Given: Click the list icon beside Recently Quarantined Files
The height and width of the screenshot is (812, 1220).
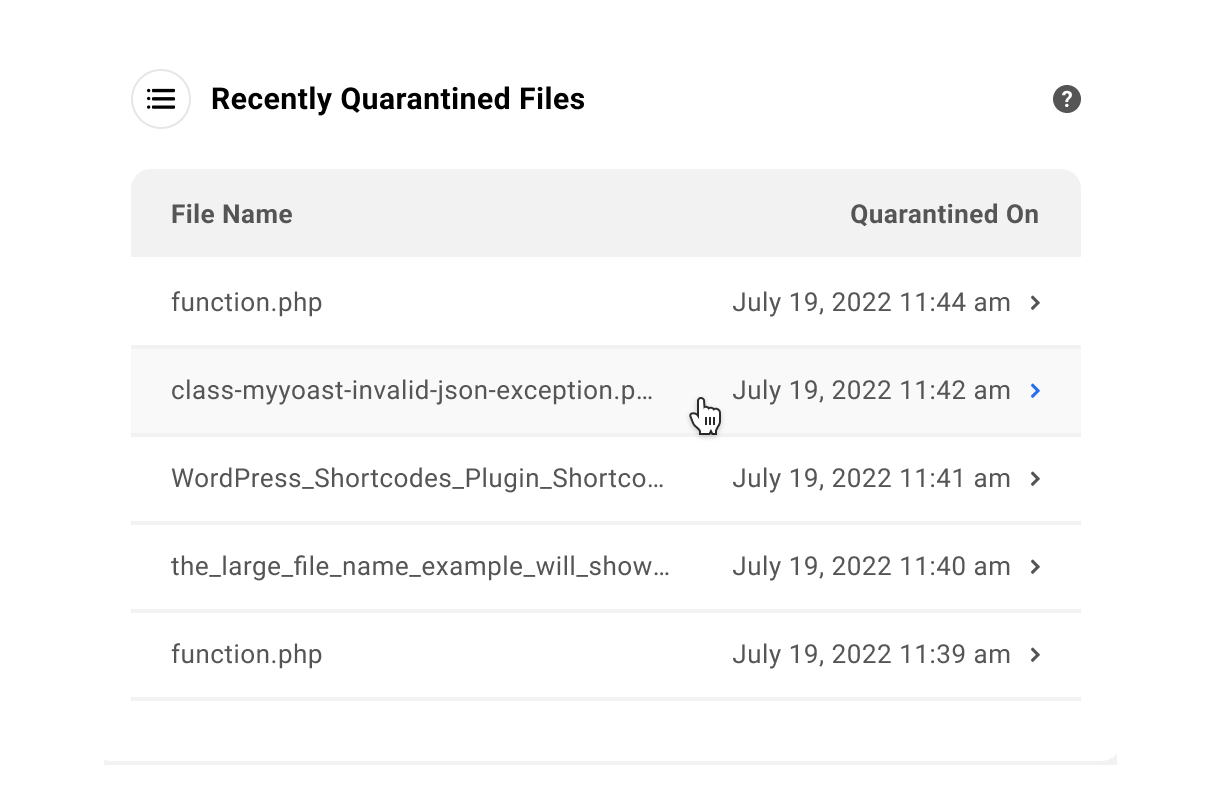Looking at the screenshot, I should pos(161,99).
